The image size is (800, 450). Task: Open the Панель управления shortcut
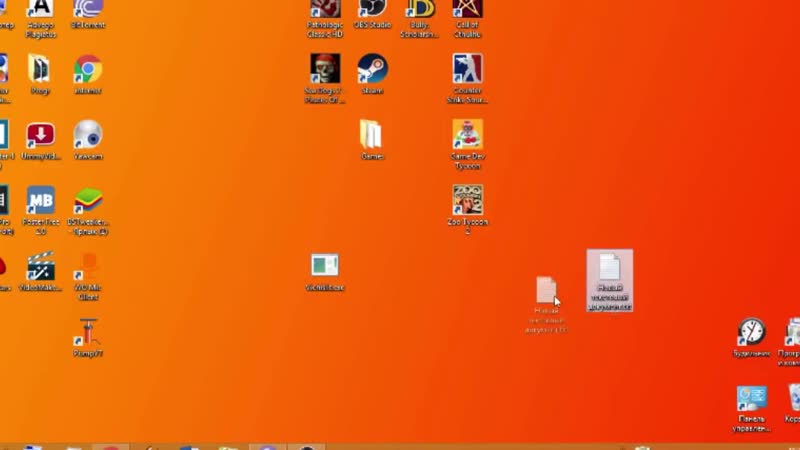(752, 409)
